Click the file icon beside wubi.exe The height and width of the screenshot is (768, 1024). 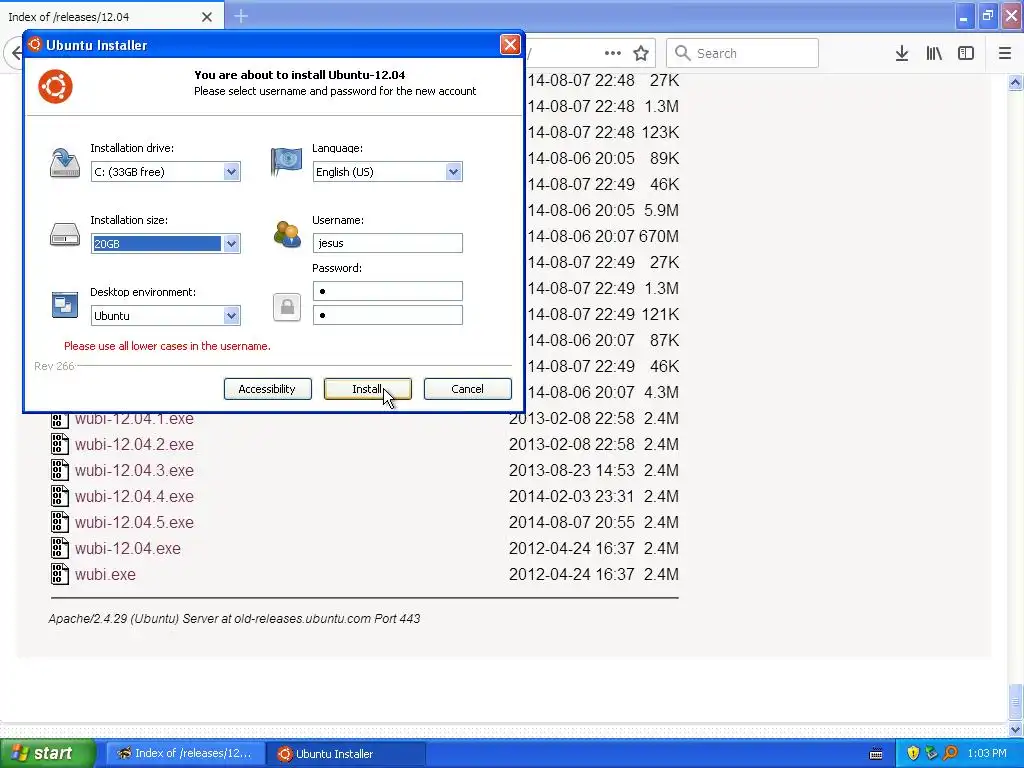[59, 574]
